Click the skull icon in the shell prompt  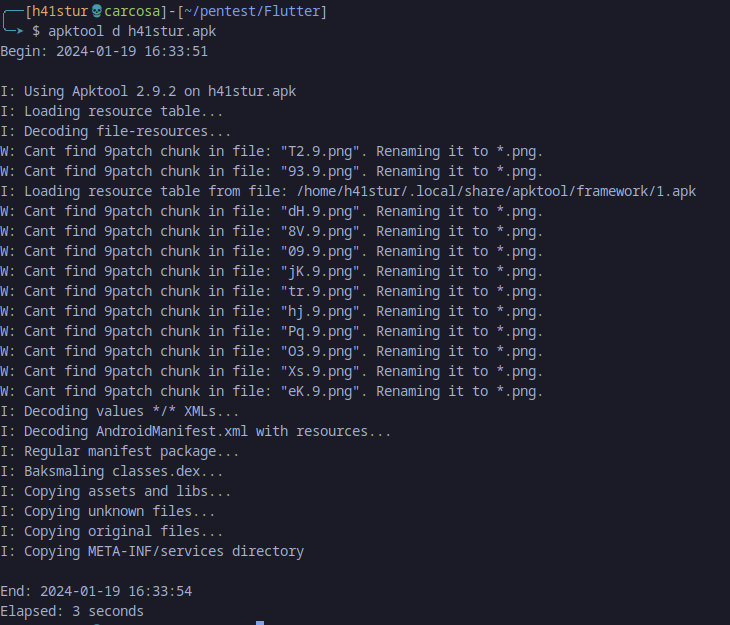tap(97, 12)
